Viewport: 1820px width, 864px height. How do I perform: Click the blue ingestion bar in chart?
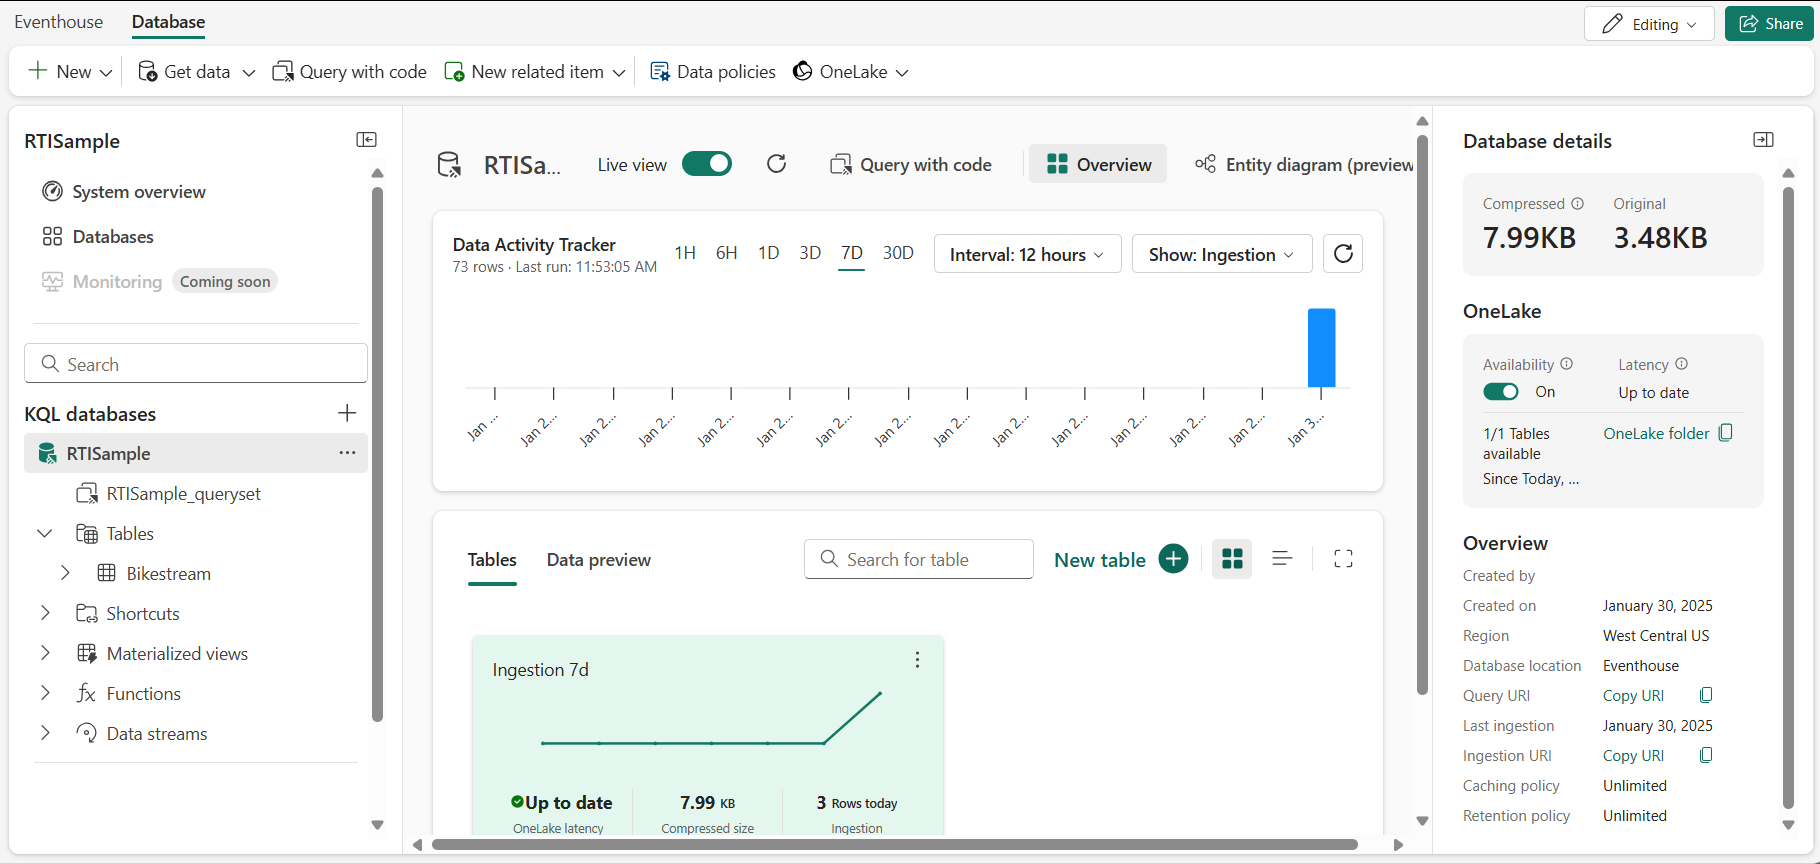pos(1321,347)
